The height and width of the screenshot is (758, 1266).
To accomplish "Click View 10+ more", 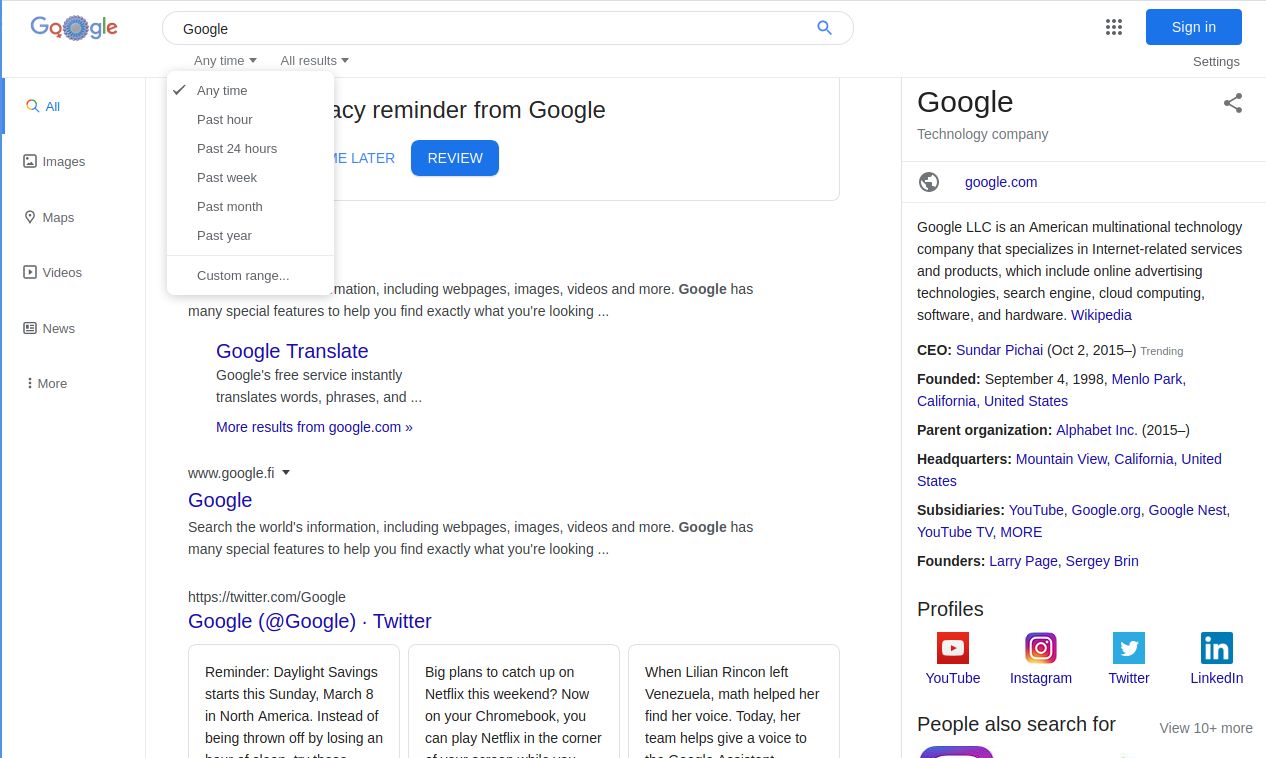I will (1206, 728).
